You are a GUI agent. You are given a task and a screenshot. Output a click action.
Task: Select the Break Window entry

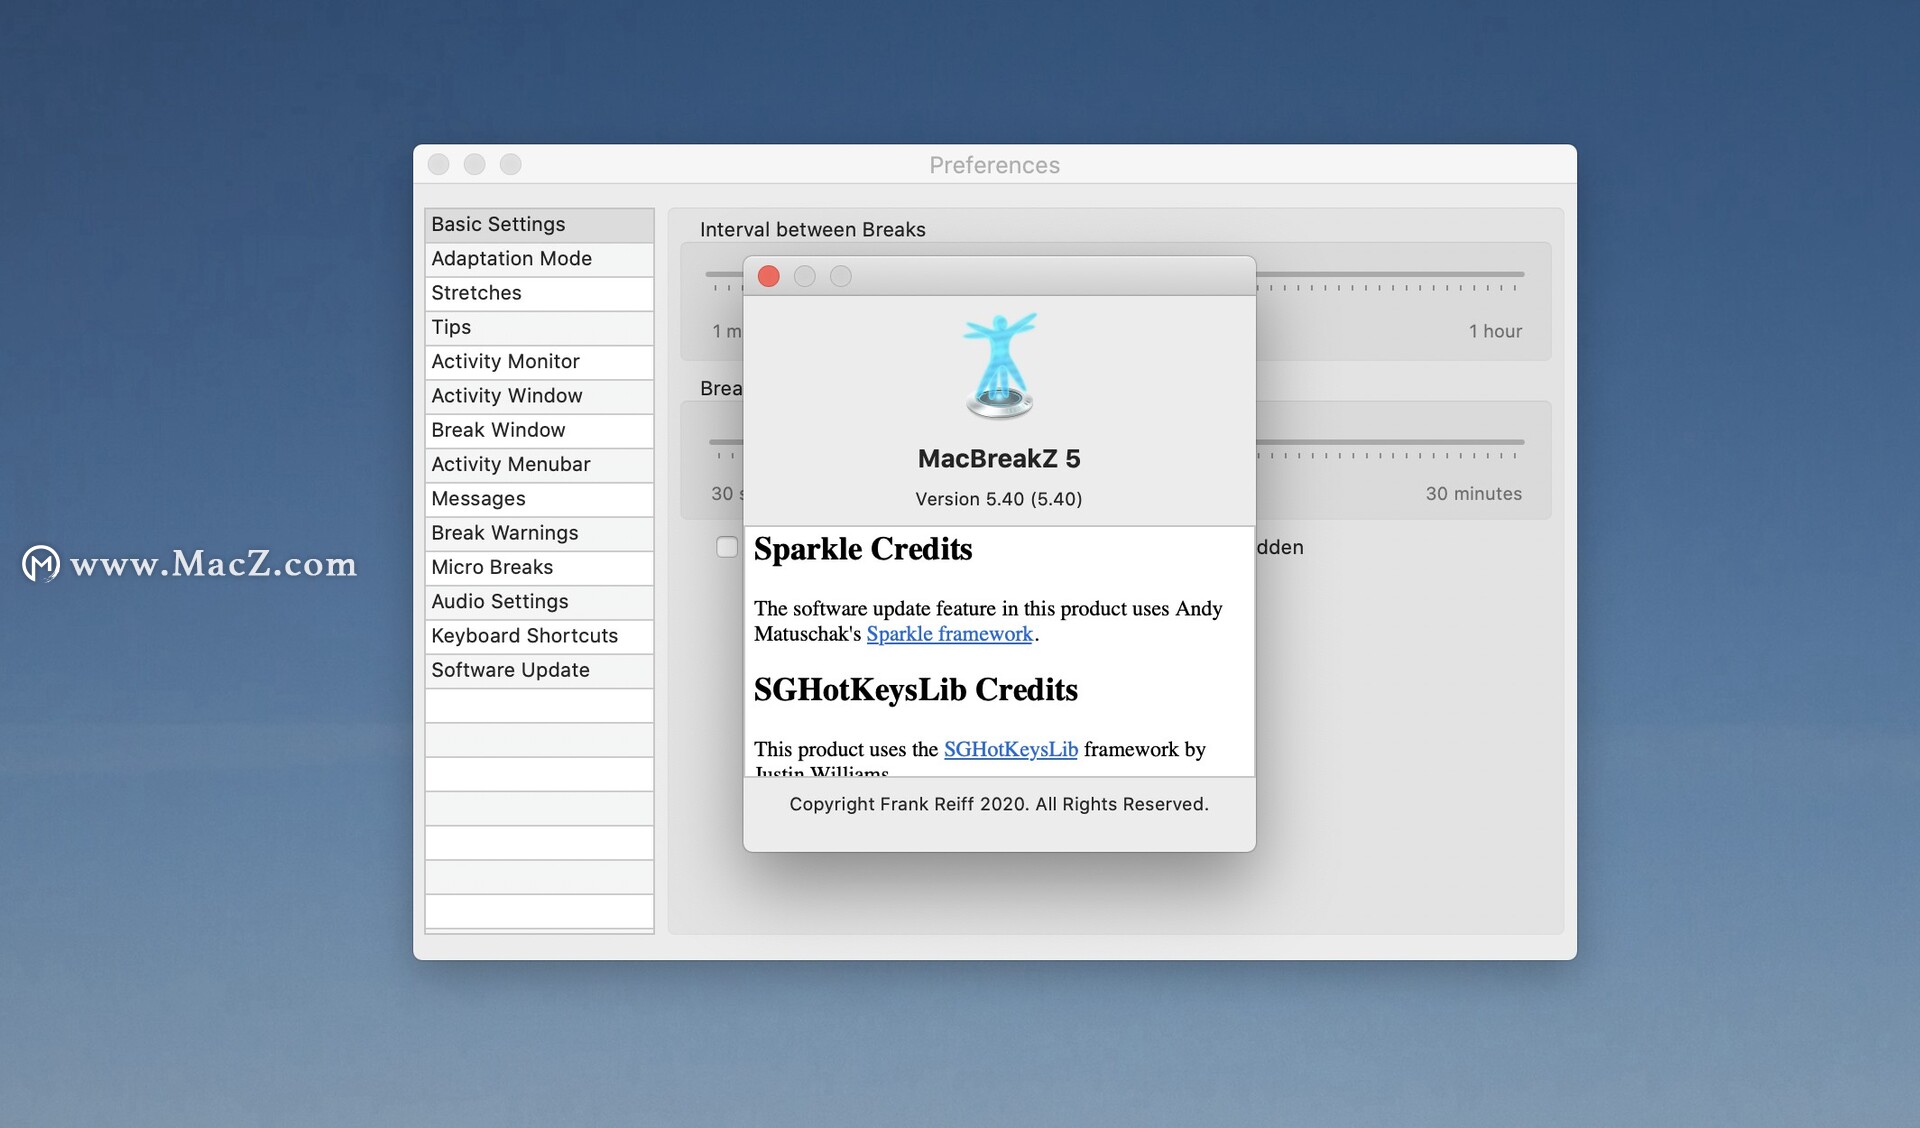click(x=539, y=430)
